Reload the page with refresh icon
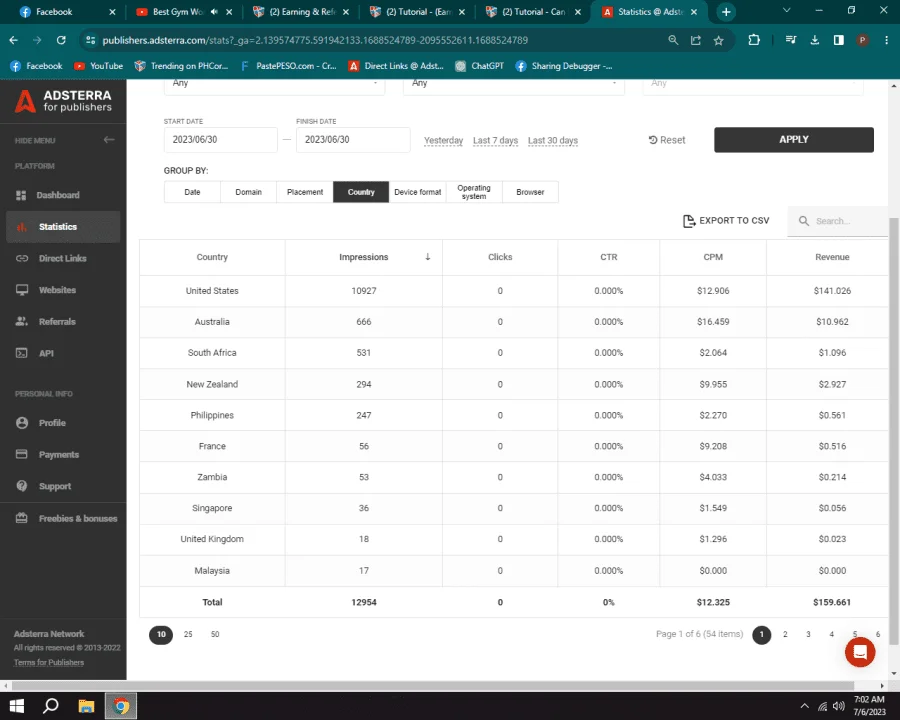 click(61, 40)
